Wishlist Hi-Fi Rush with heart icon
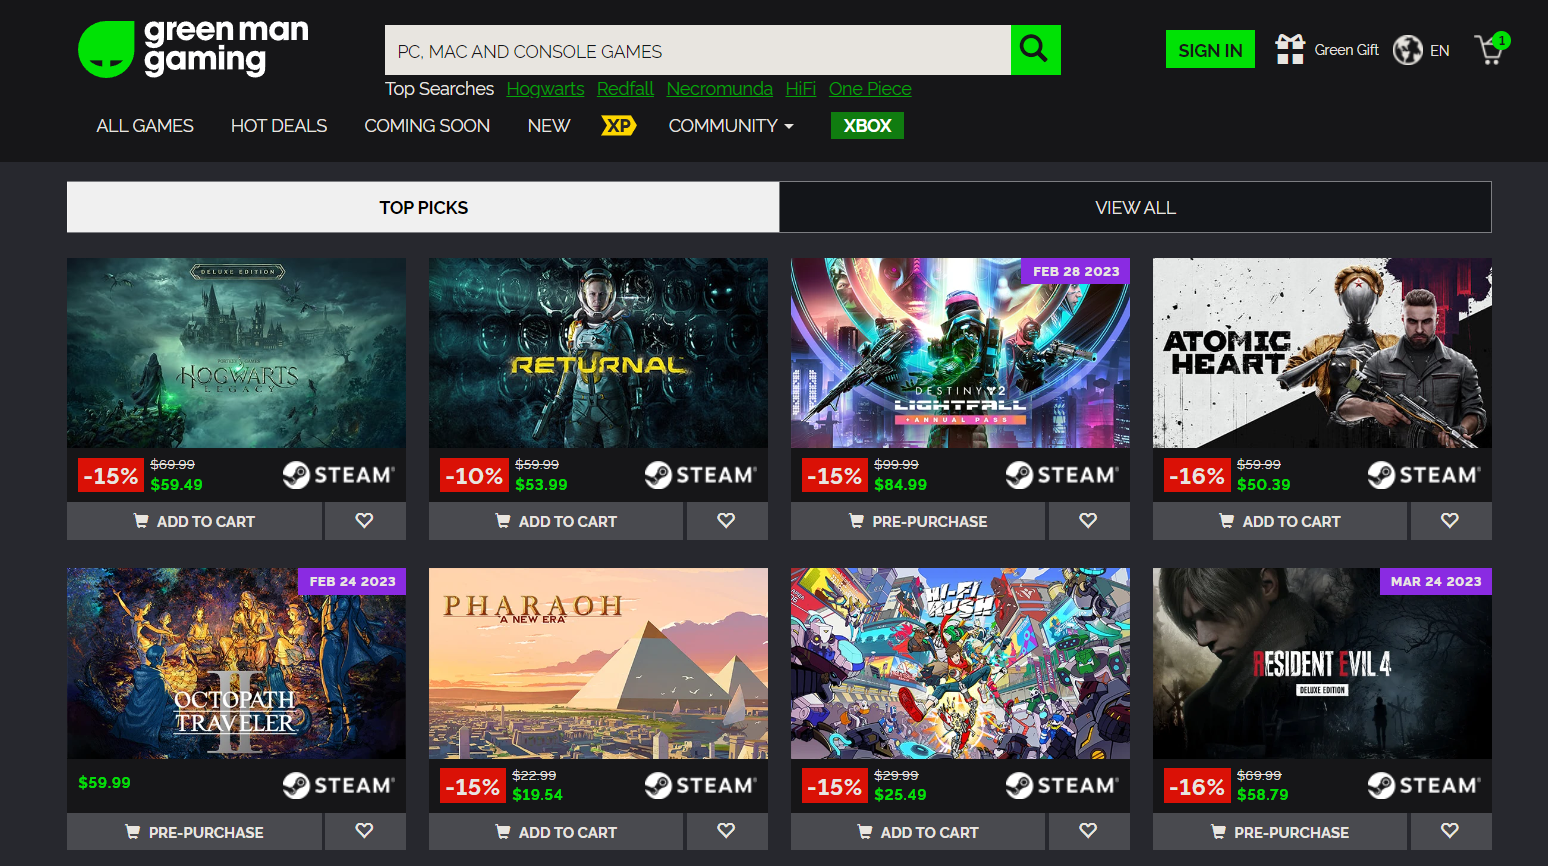Screen dimensions: 1548x866 click(x=1089, y=831)
